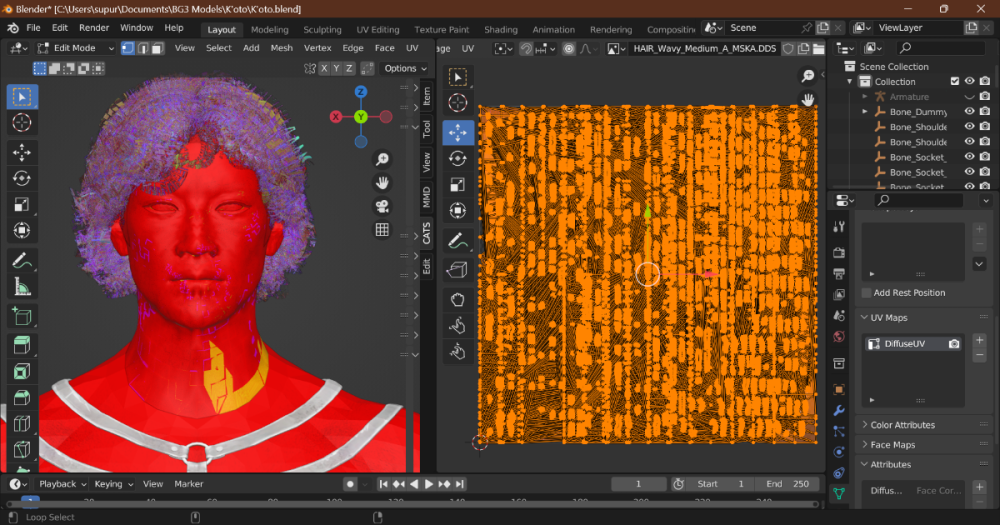Image resolution: width=1000 pixels, height=525 pixels.
Task: Toggle visibility of Bone_Dummy object
Action: click(x=969, y=112)
